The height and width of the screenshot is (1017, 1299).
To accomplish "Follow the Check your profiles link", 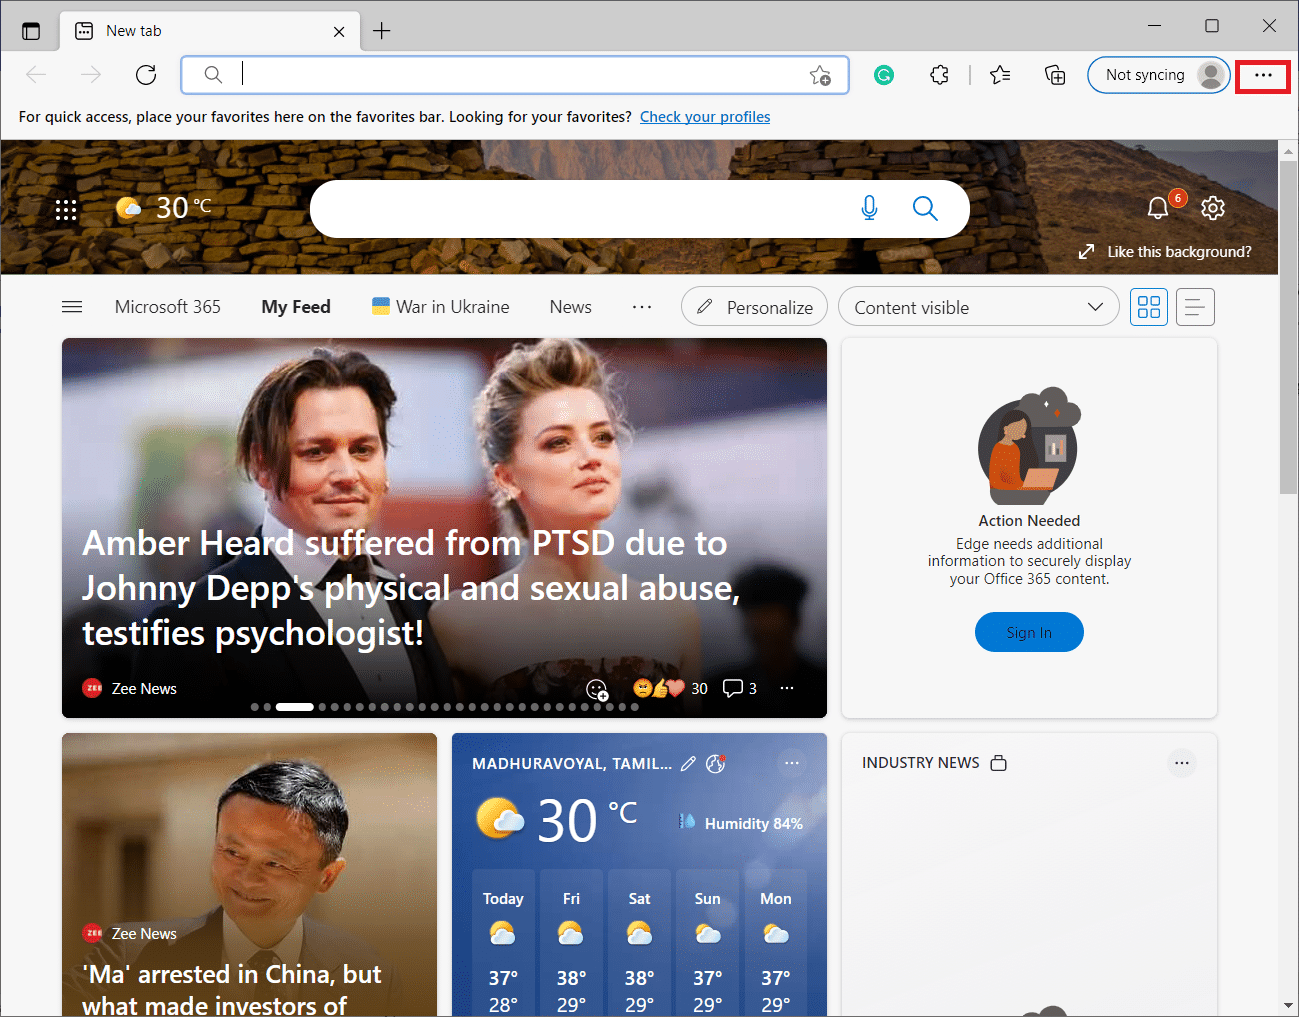I will (x=705, y=117).
